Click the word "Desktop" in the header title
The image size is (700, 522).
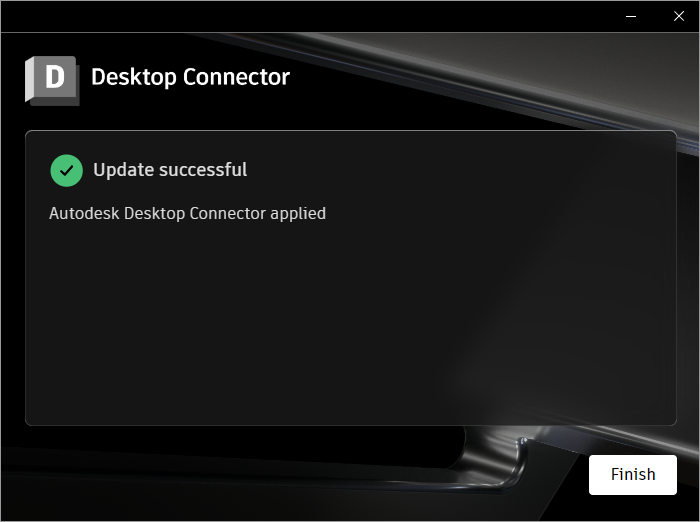[134, 77]
